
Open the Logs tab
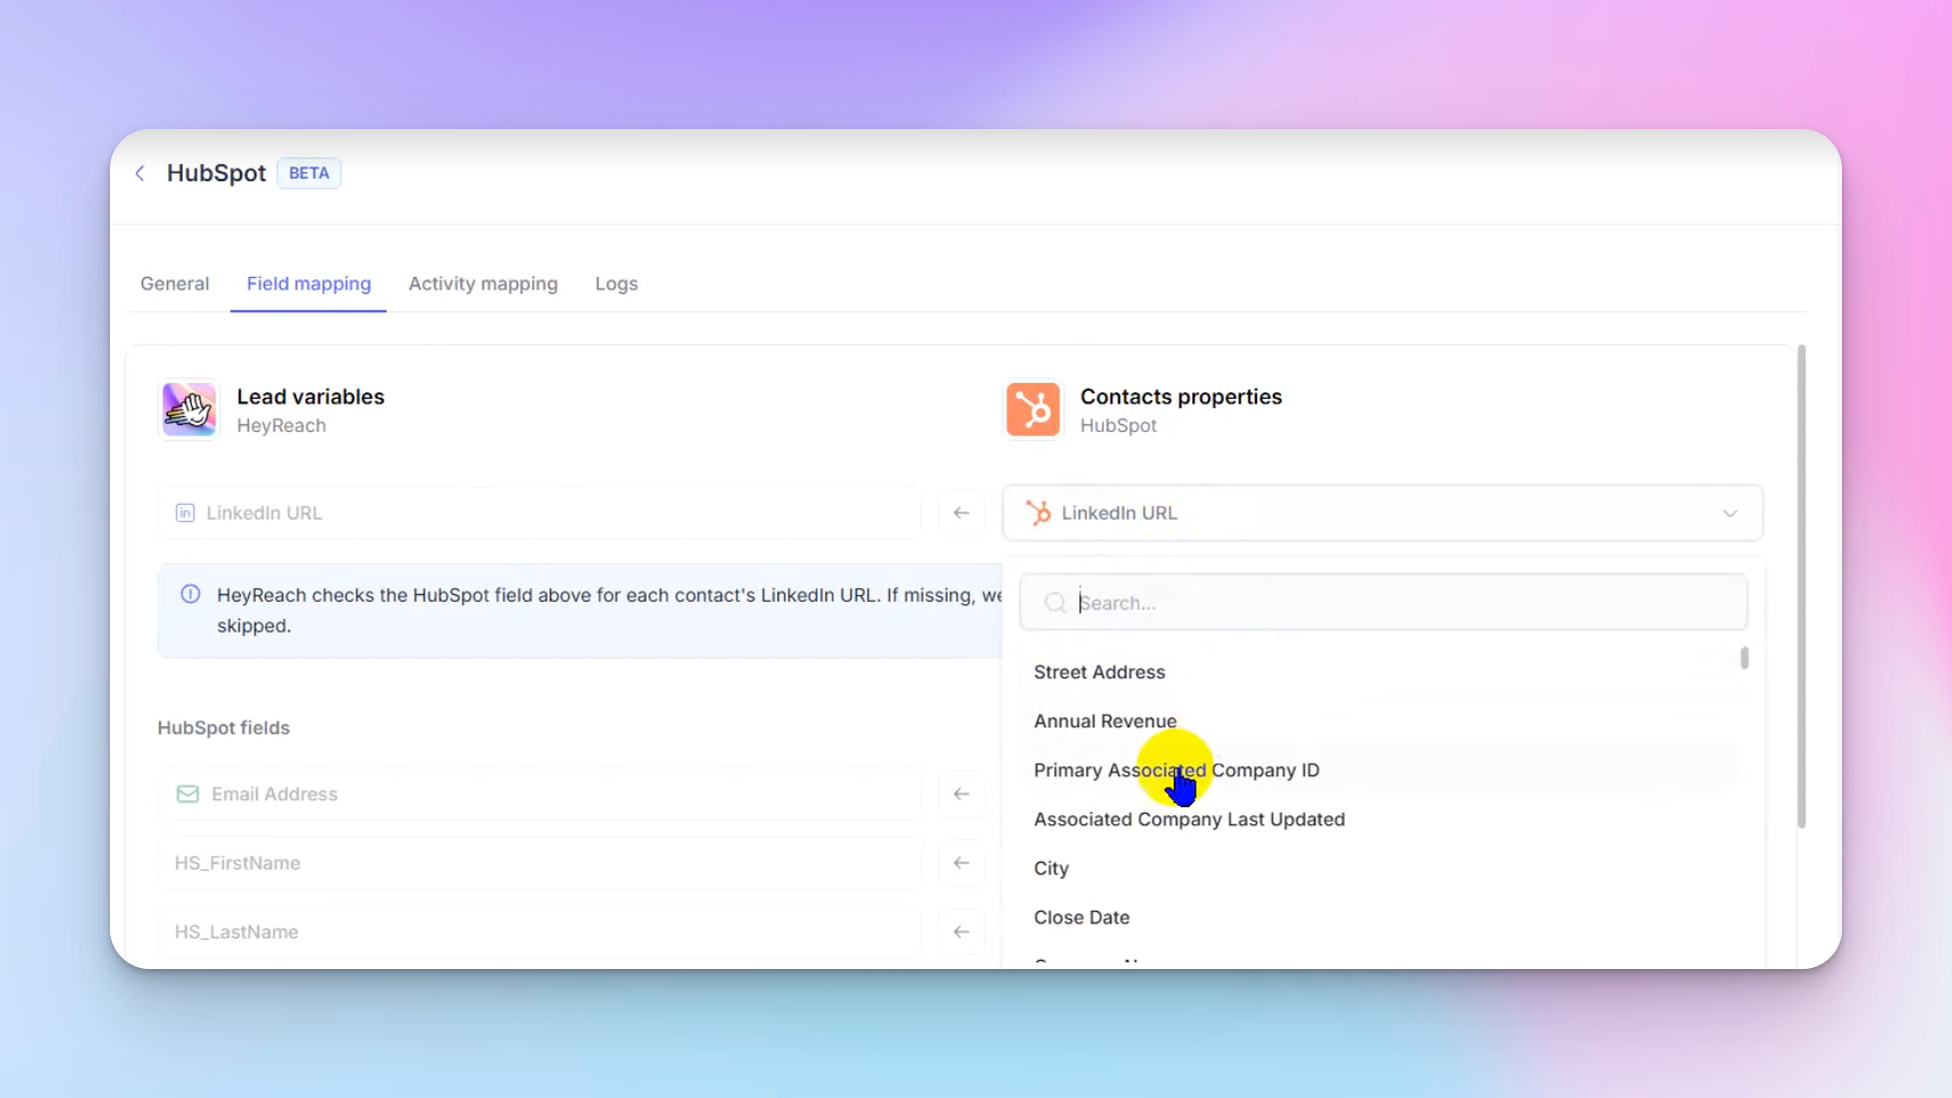(x=616, y=284)
